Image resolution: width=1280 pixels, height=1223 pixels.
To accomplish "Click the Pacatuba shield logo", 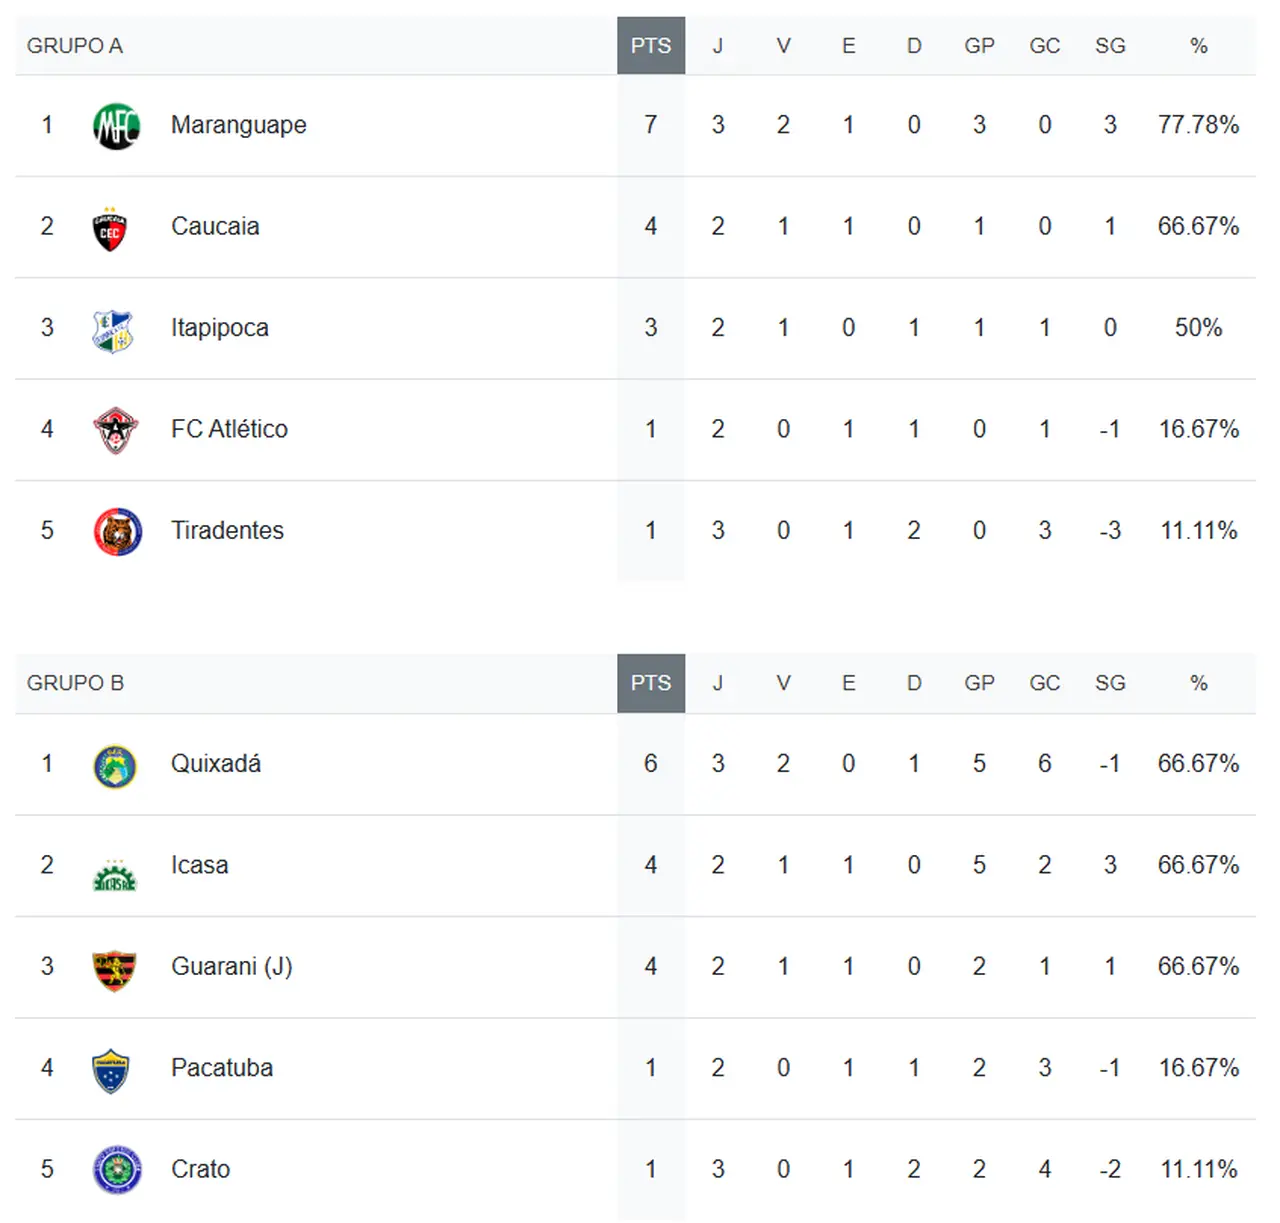I will [111, 1070].
